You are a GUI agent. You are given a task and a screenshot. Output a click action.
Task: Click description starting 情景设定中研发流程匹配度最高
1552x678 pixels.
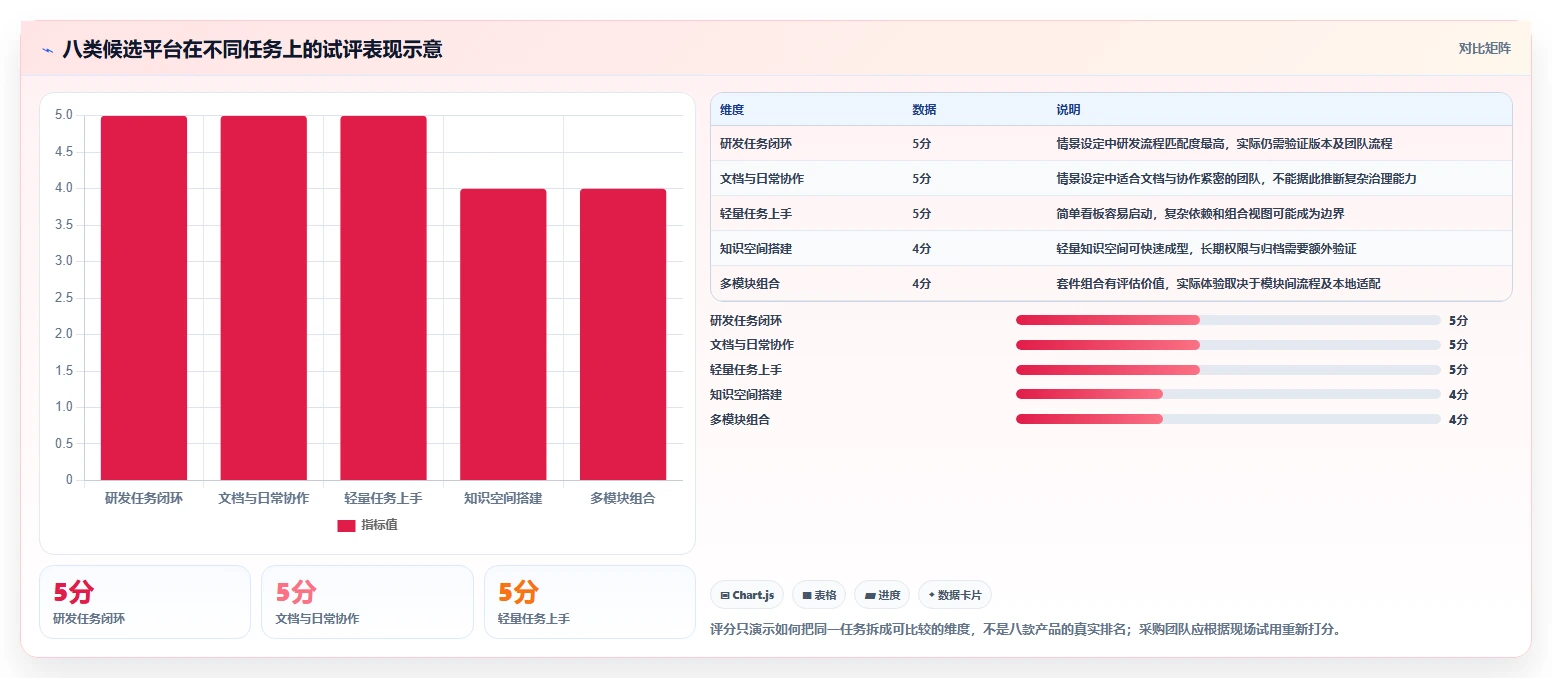click(1224, 144)
